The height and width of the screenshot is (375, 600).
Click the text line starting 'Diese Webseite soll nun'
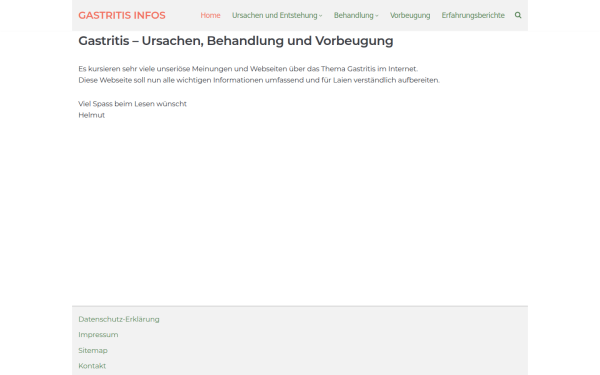259,80
